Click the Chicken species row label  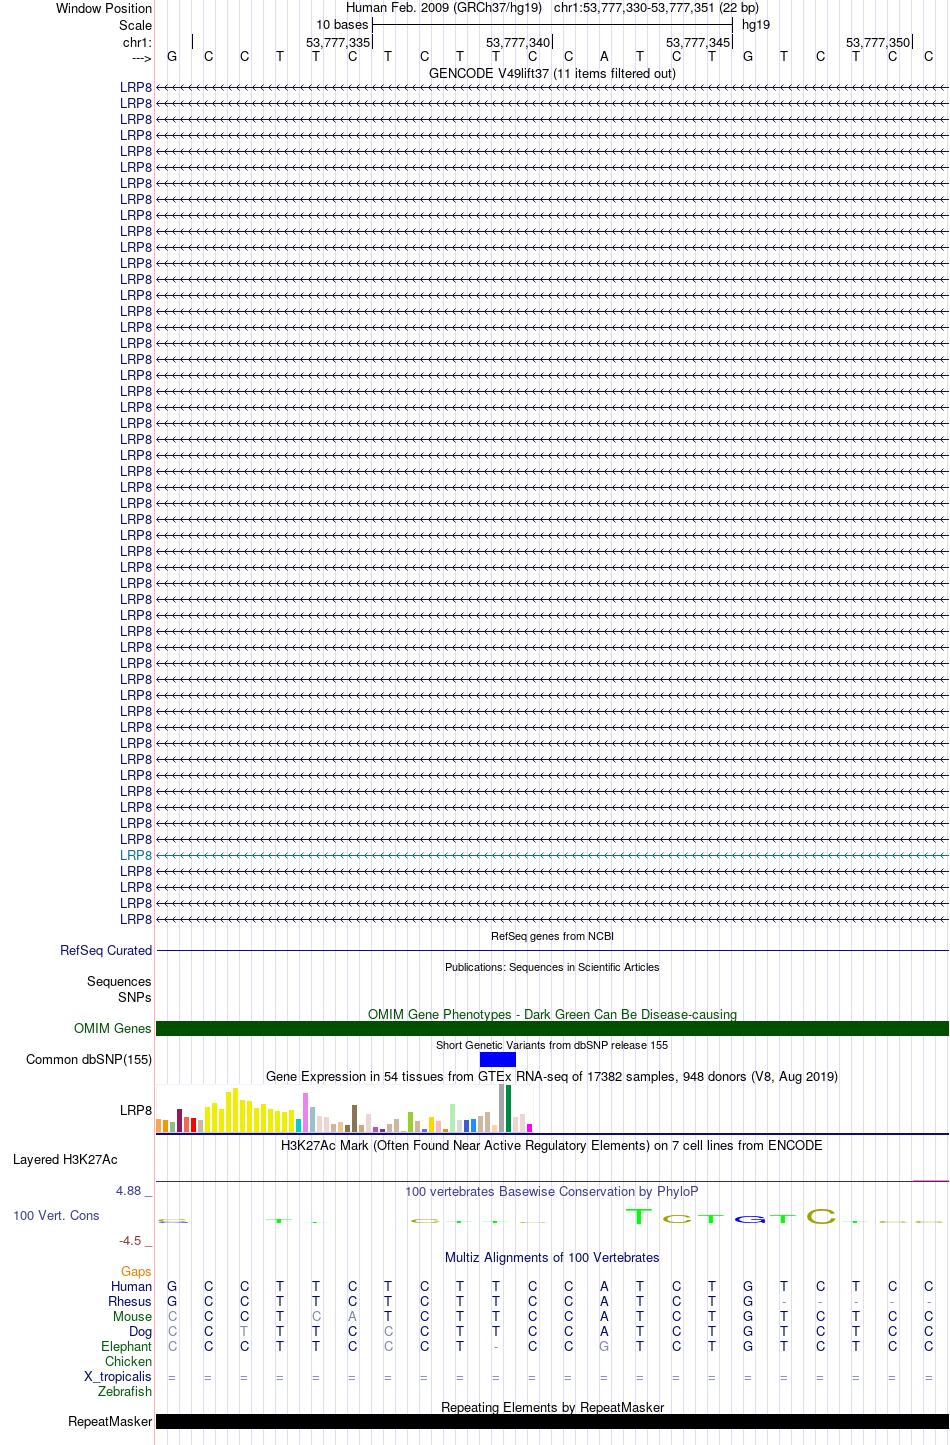tap(129, 1361)
